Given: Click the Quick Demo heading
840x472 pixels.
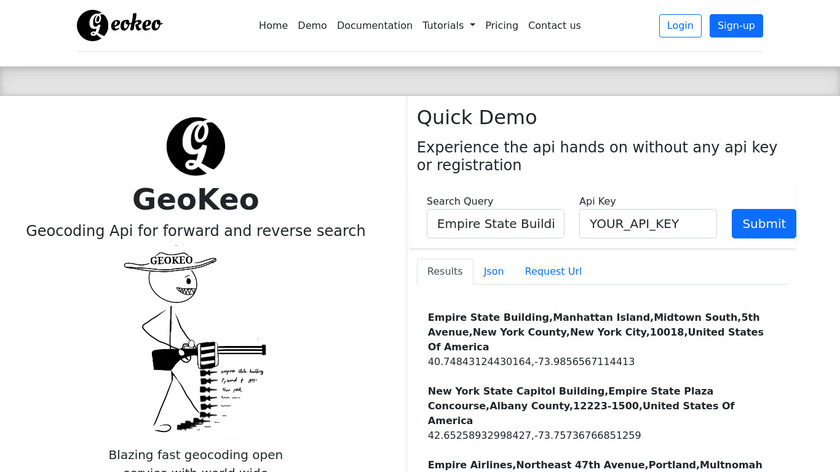Looking at the screenshot, I should point(477,117).
